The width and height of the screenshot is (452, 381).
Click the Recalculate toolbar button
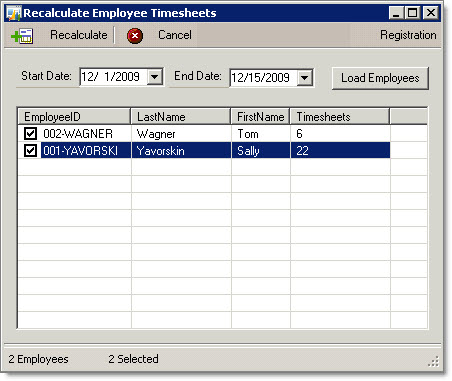[79, 35]
